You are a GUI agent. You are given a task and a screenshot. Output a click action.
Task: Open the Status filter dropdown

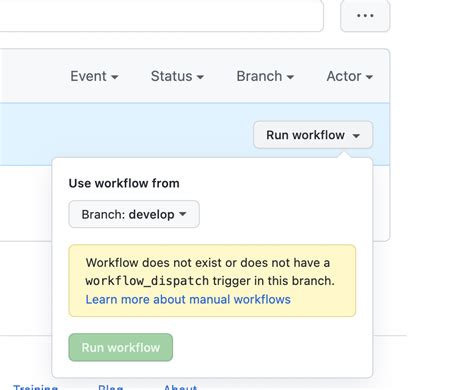point(177,76)
